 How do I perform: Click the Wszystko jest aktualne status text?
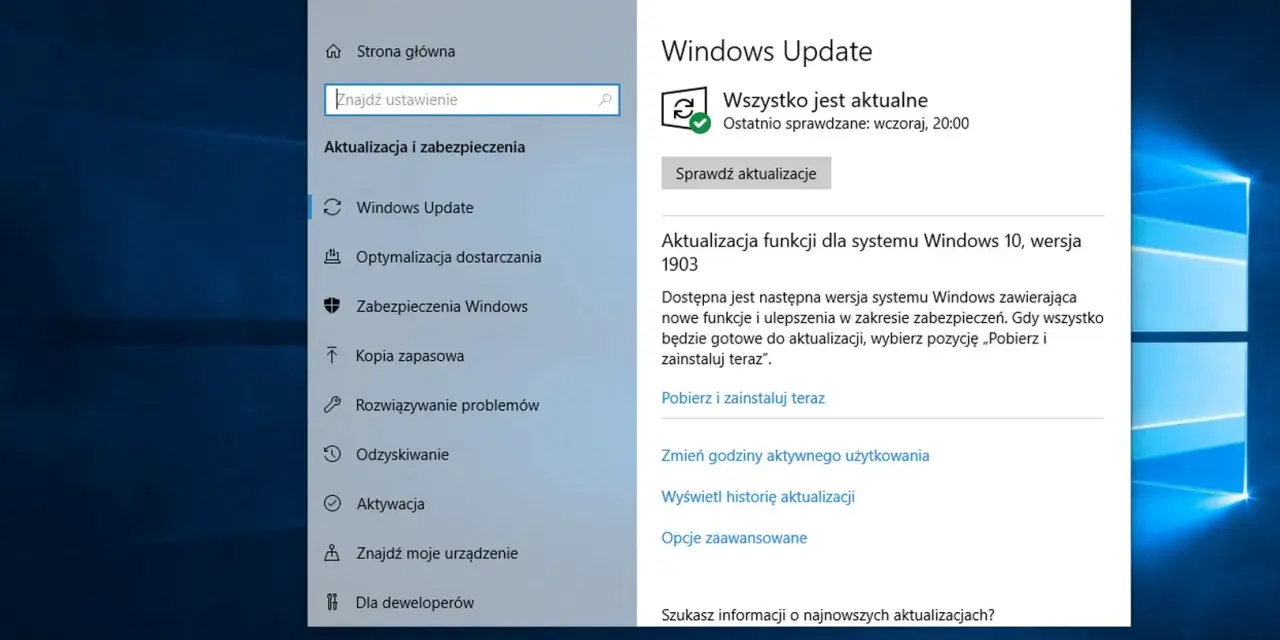point(825,100)
